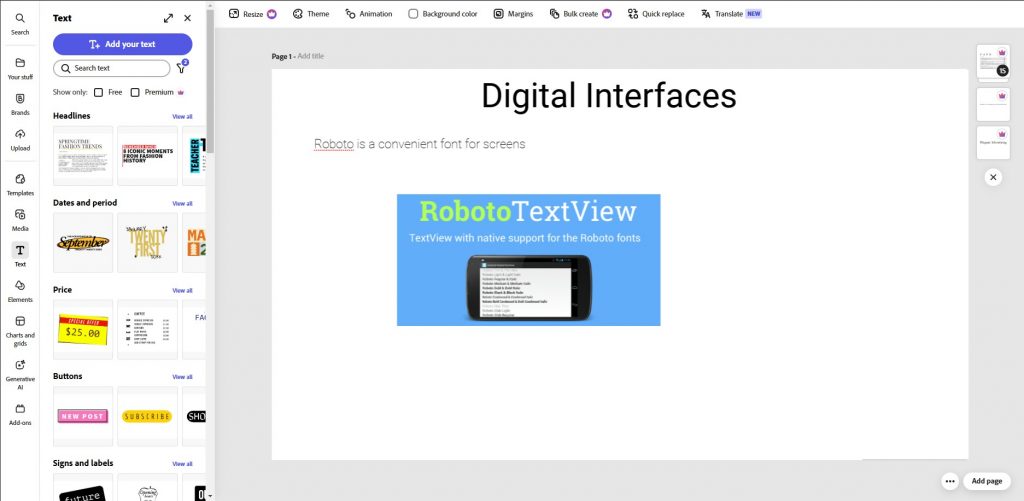Viewport: 1024px width, 501px height.
Task: Open the Templates panel
Action: (x=20, y=185)
